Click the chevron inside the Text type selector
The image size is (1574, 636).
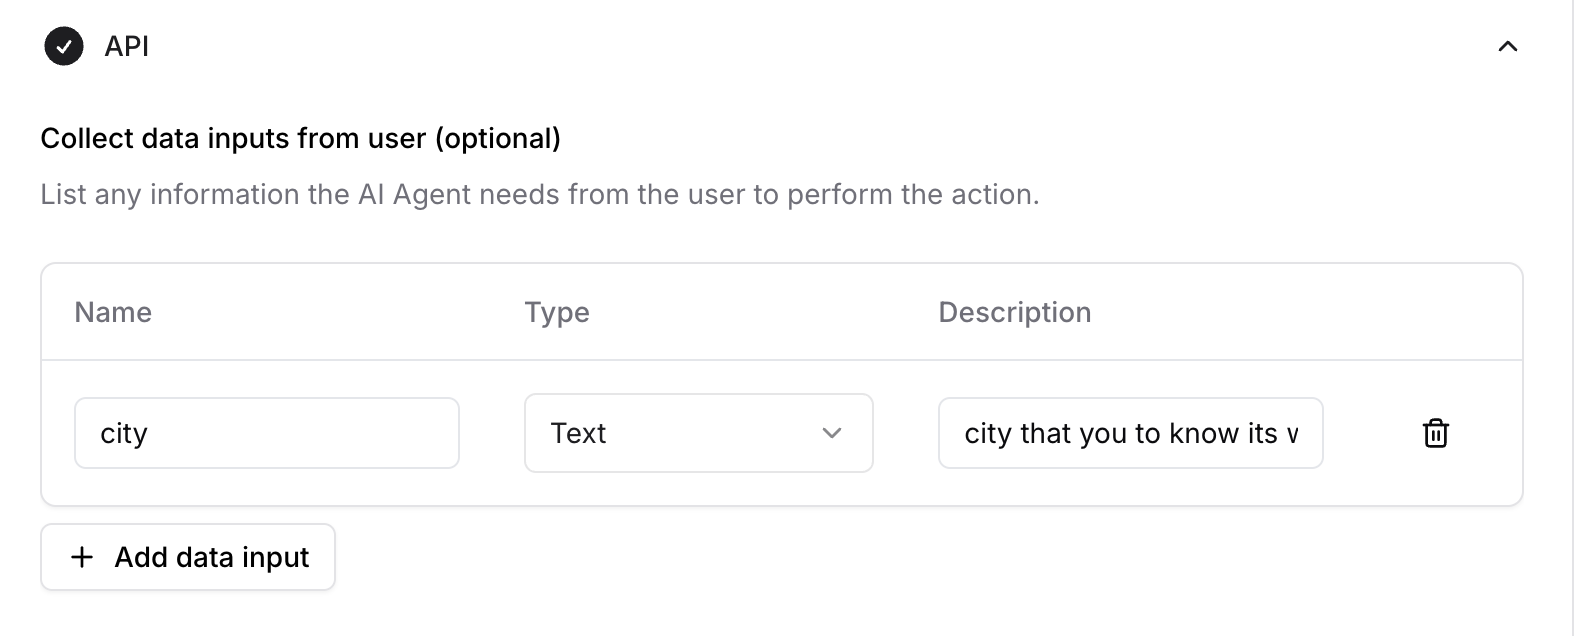(x=831, y=433)
